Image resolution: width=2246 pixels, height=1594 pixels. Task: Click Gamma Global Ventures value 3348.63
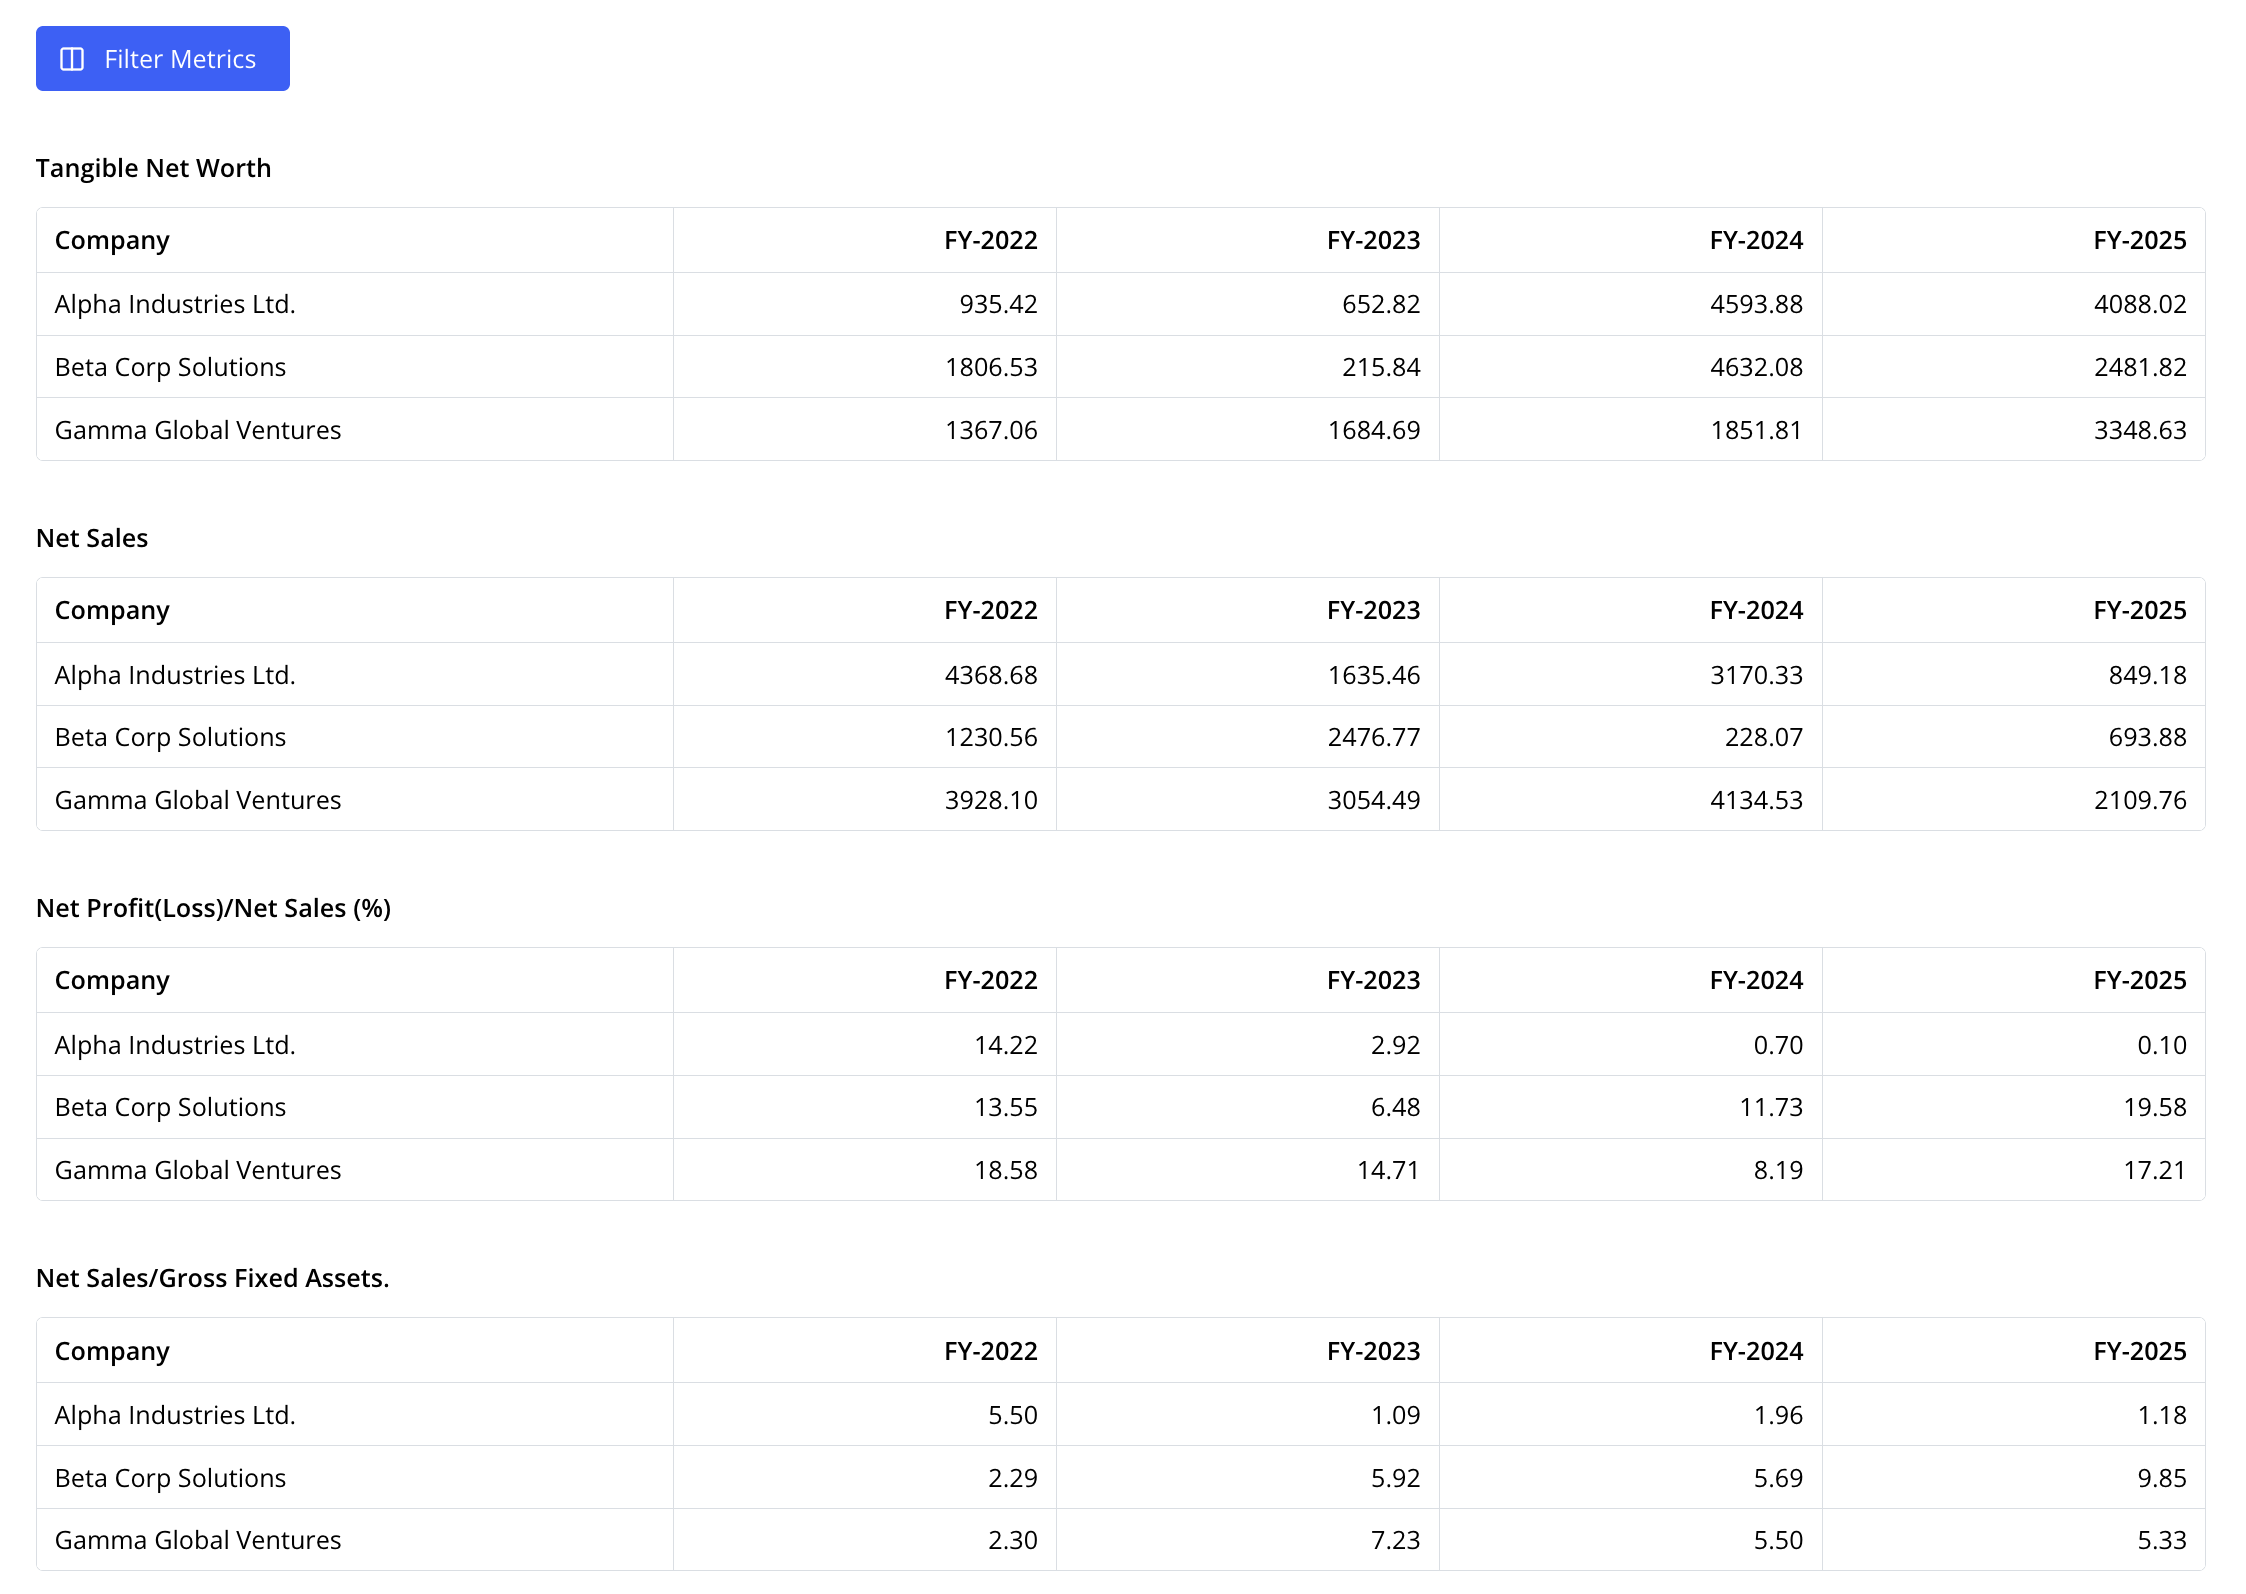pos(2140,430)
